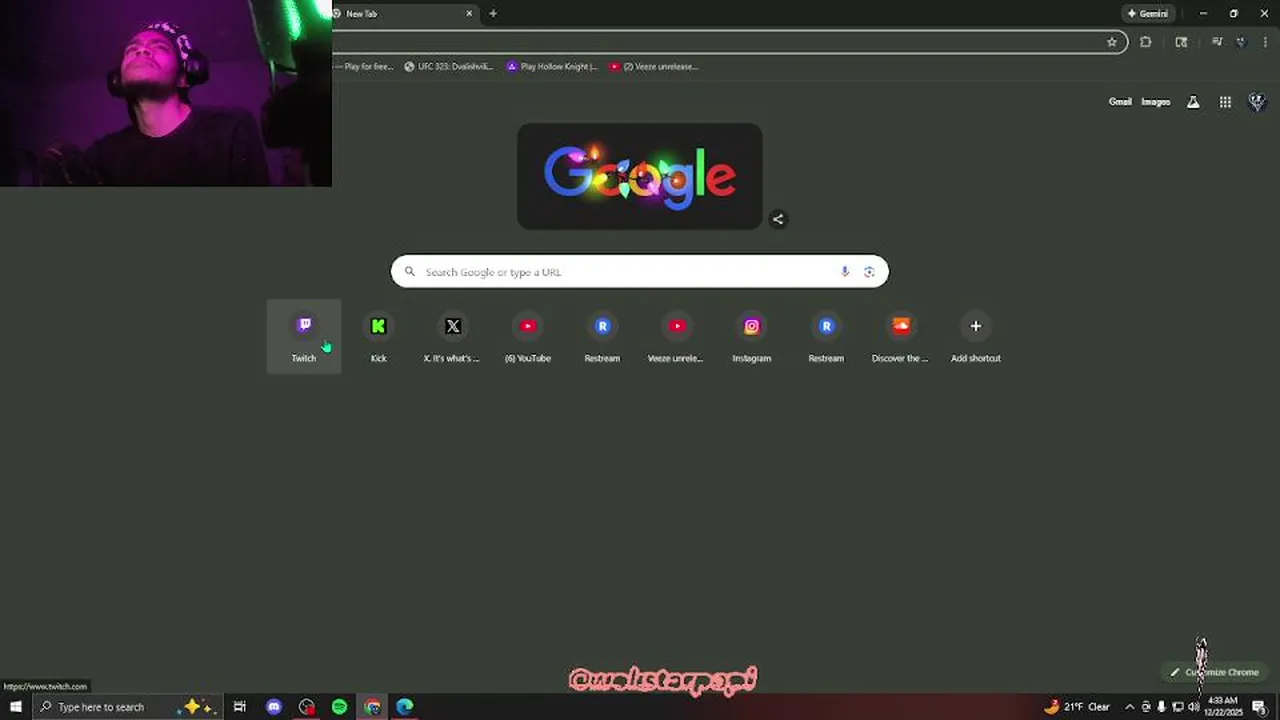Open the volume control in system tray
This screenshot has width=1280, height=720.
click(x=1194, y=707)
